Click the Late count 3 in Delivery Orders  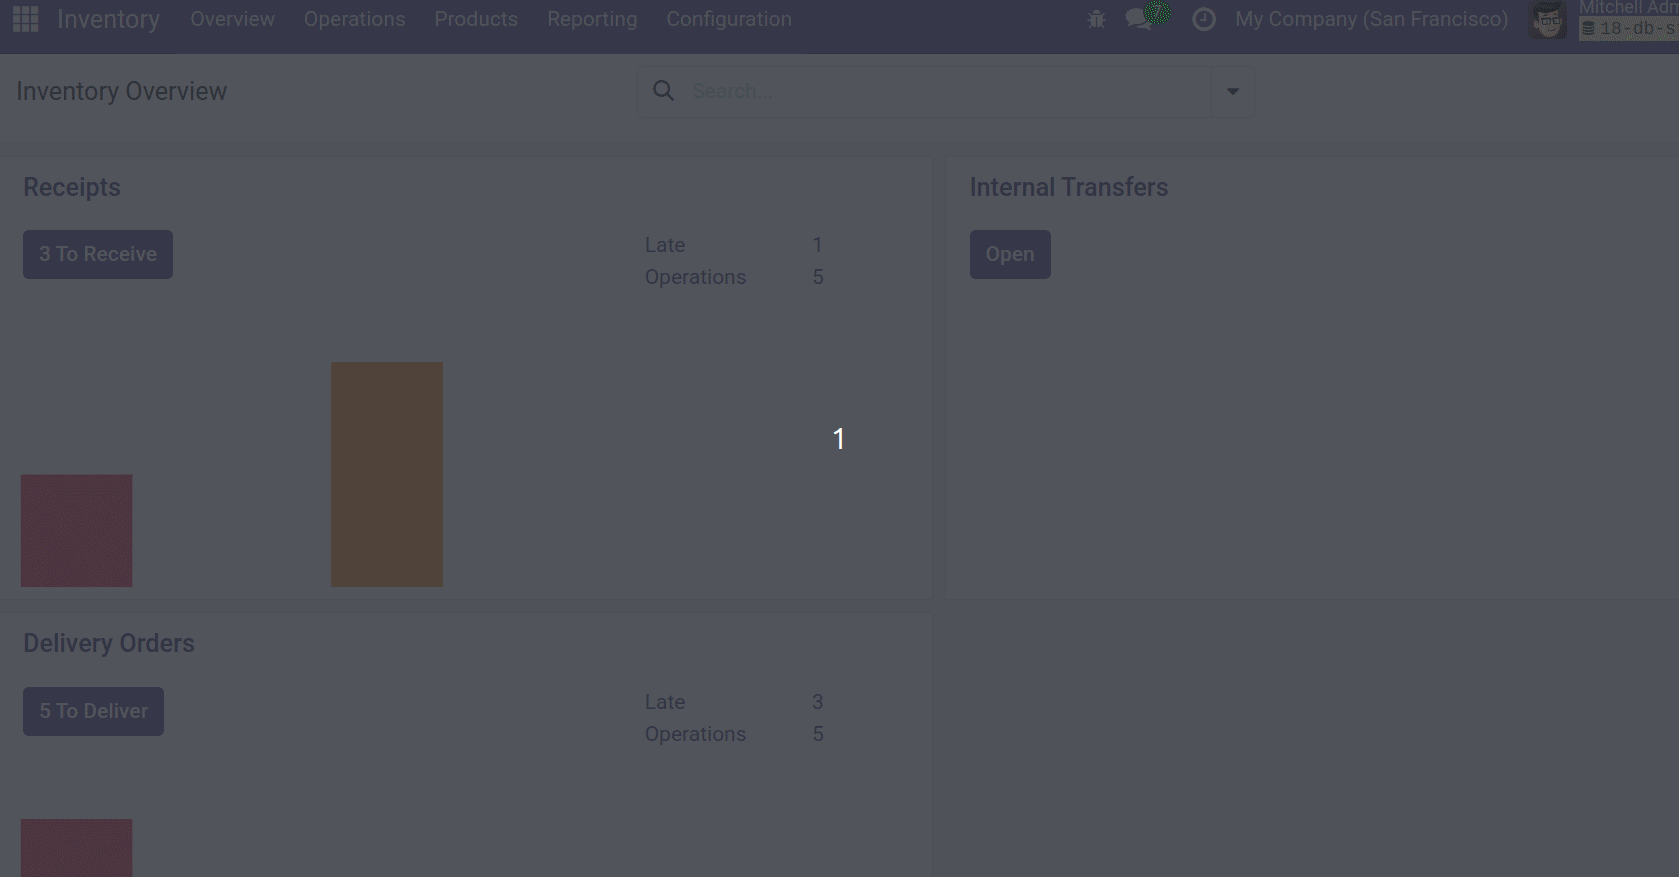818,702
